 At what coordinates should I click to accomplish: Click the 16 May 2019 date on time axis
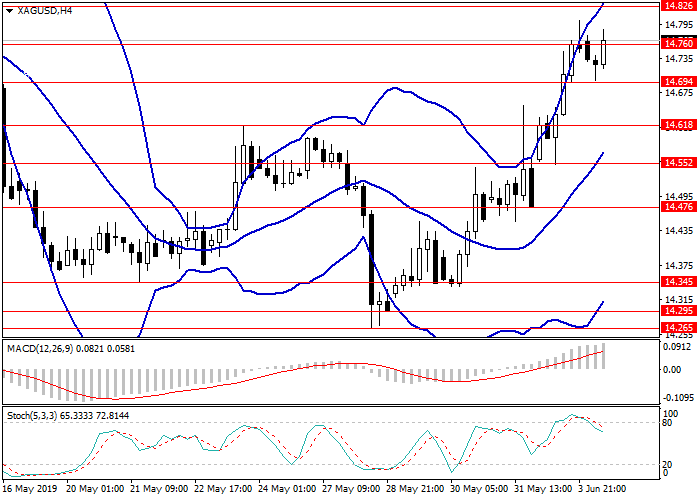27,490
